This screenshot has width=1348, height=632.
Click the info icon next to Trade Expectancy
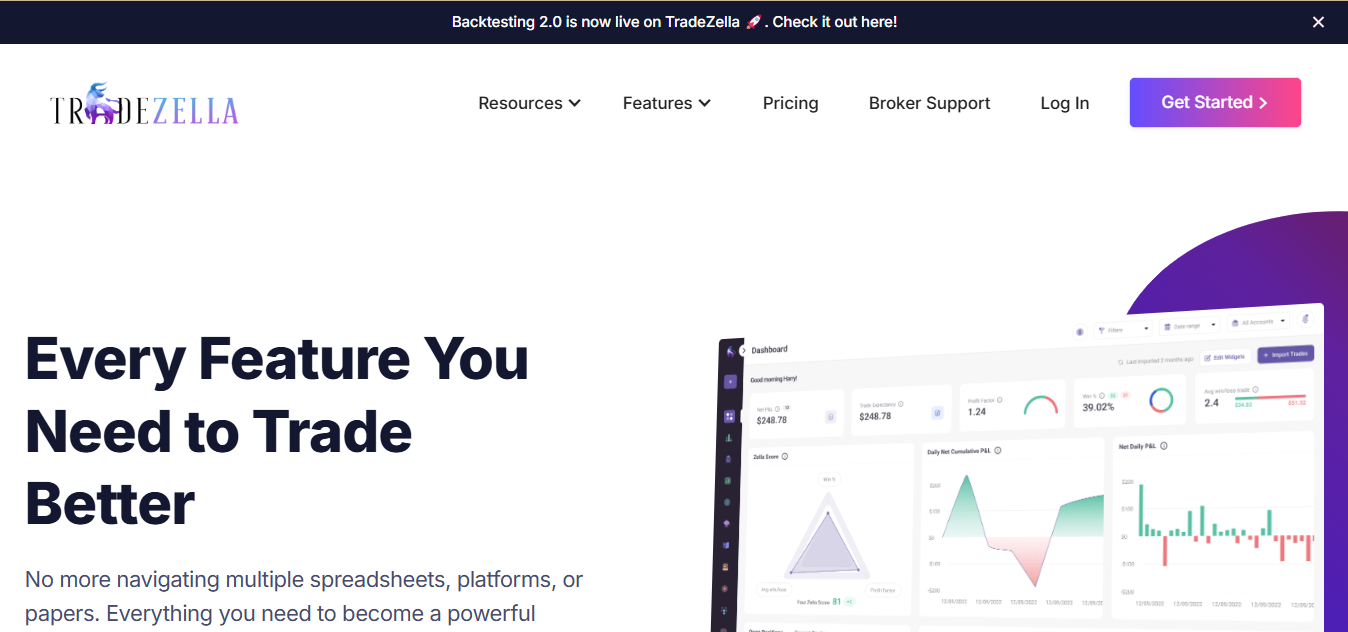tap(901, 404)
